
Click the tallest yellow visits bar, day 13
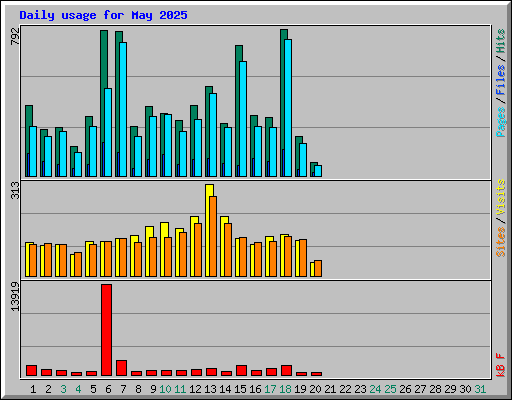point(208,230)
